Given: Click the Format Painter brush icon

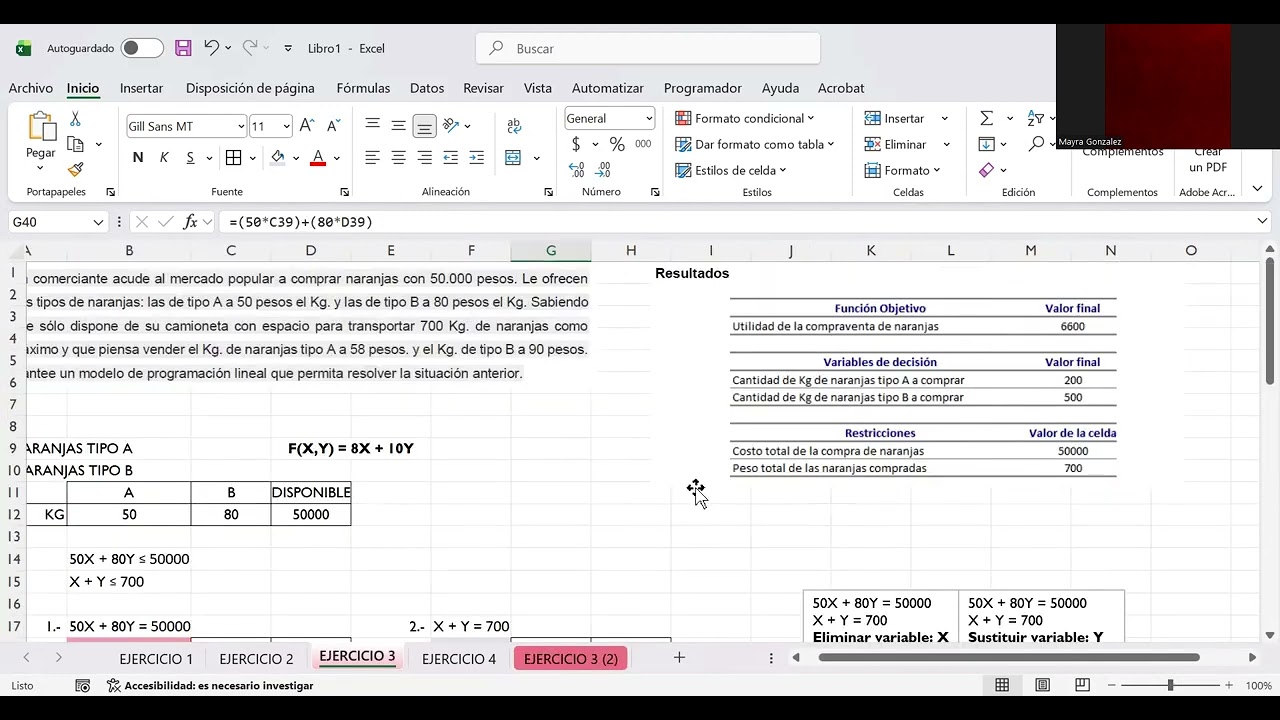Looking at the screenshot, I should click(x=75, y=170).
